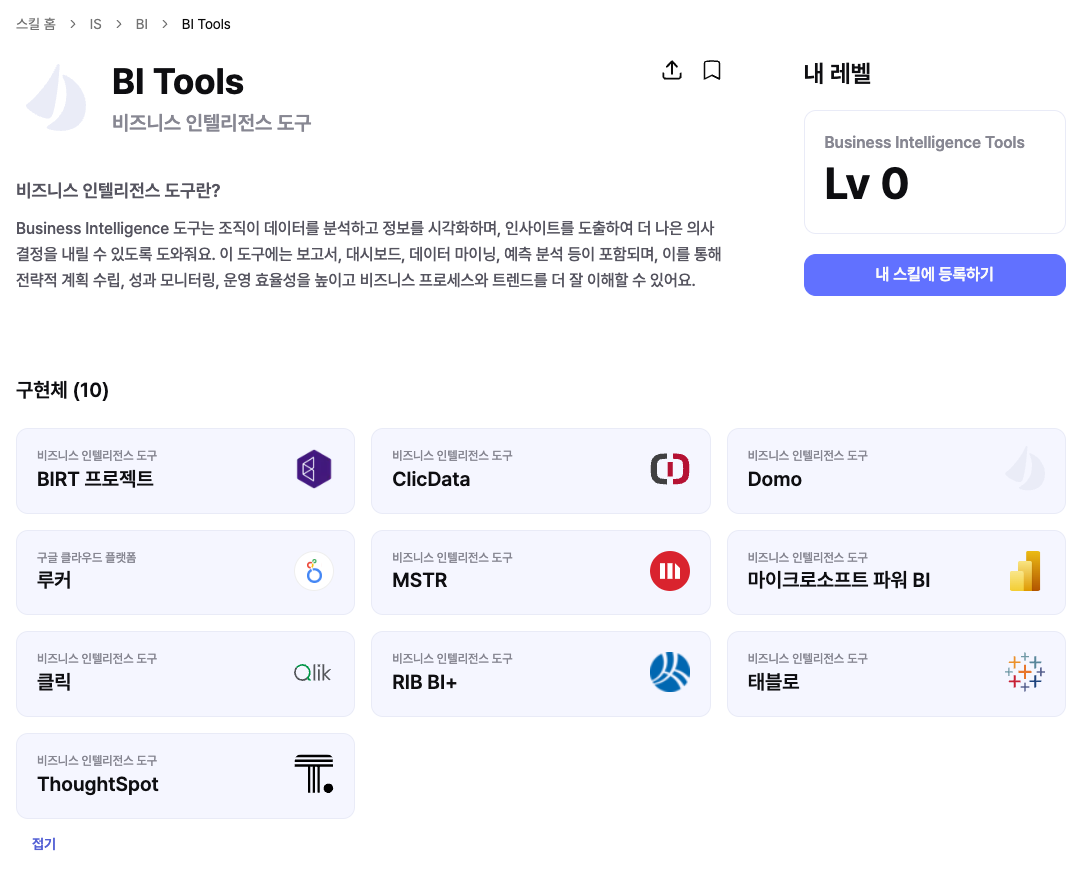Click the BIRT 프로젝트 purple hexagon logo
The image size is (1081, 873).
click(314, 469)
